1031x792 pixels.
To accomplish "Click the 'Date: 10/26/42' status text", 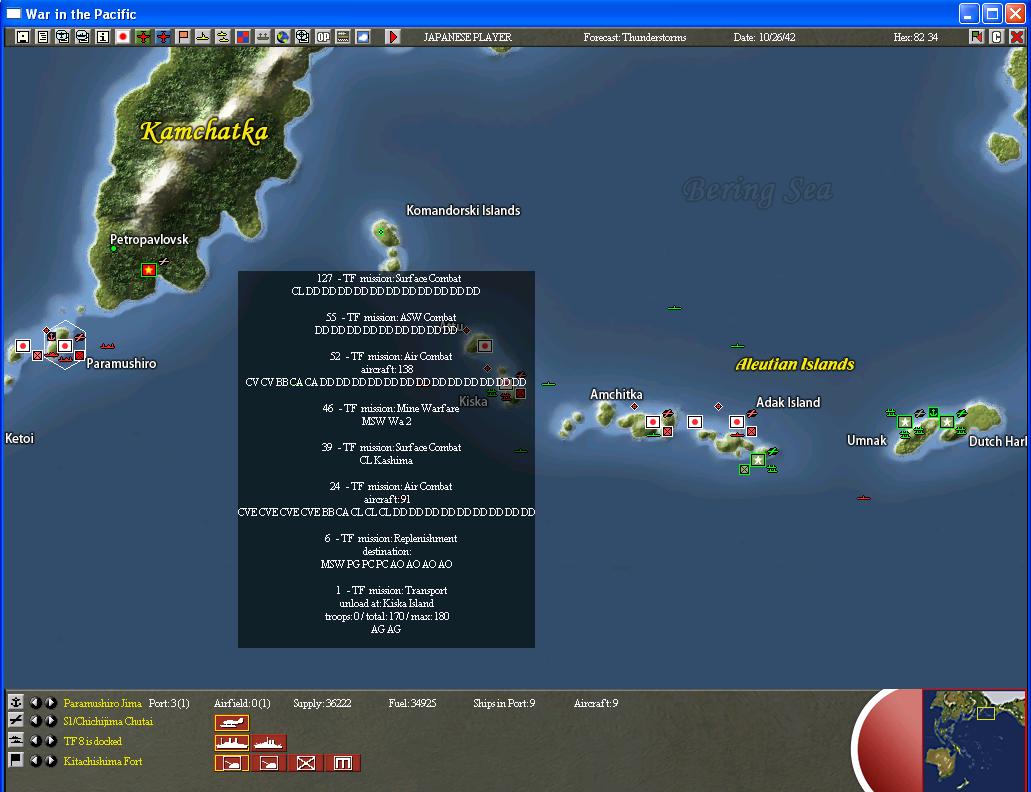I will click(x=765, y=37).
